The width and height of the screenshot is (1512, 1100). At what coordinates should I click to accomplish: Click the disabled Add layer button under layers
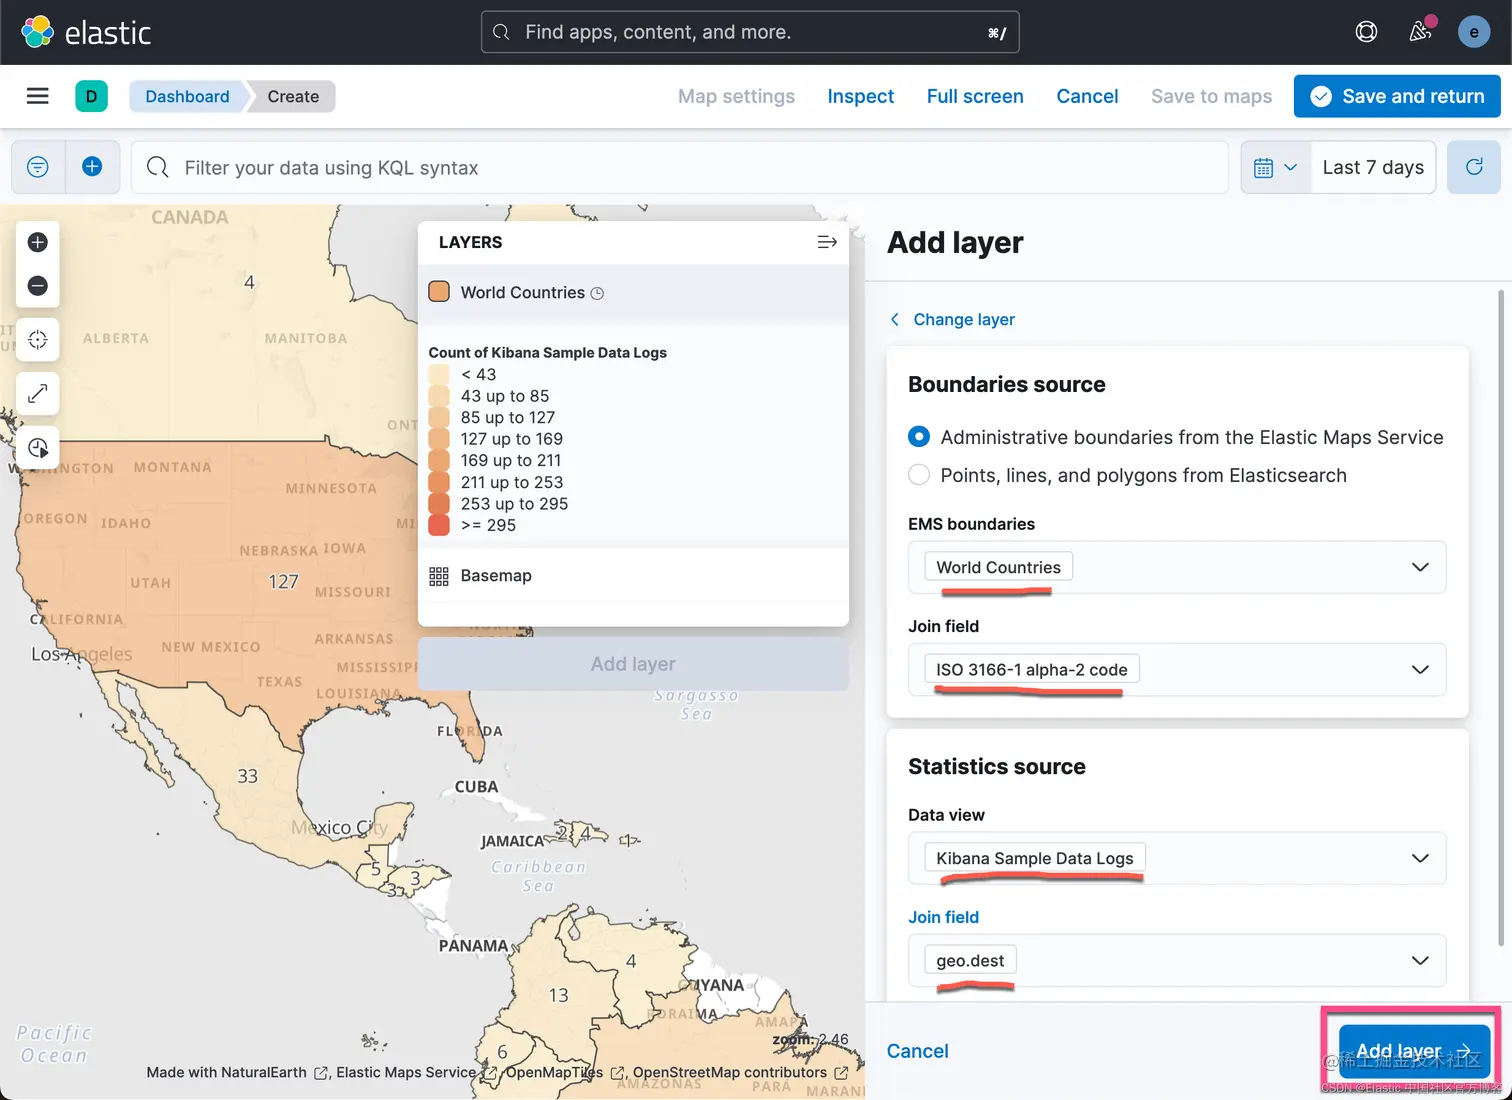click(x=633, y=664)
